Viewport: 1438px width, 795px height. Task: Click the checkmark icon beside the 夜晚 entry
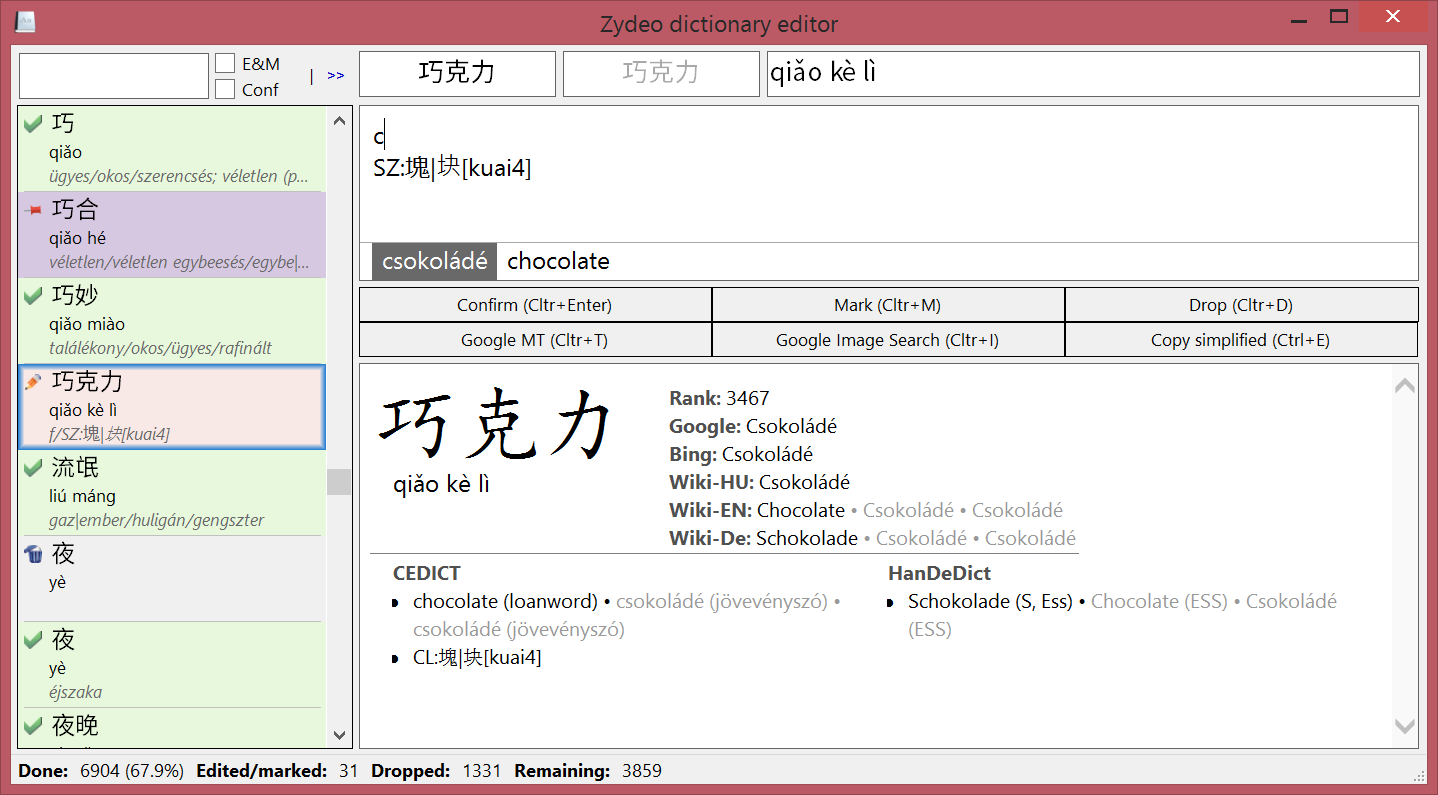32,726
